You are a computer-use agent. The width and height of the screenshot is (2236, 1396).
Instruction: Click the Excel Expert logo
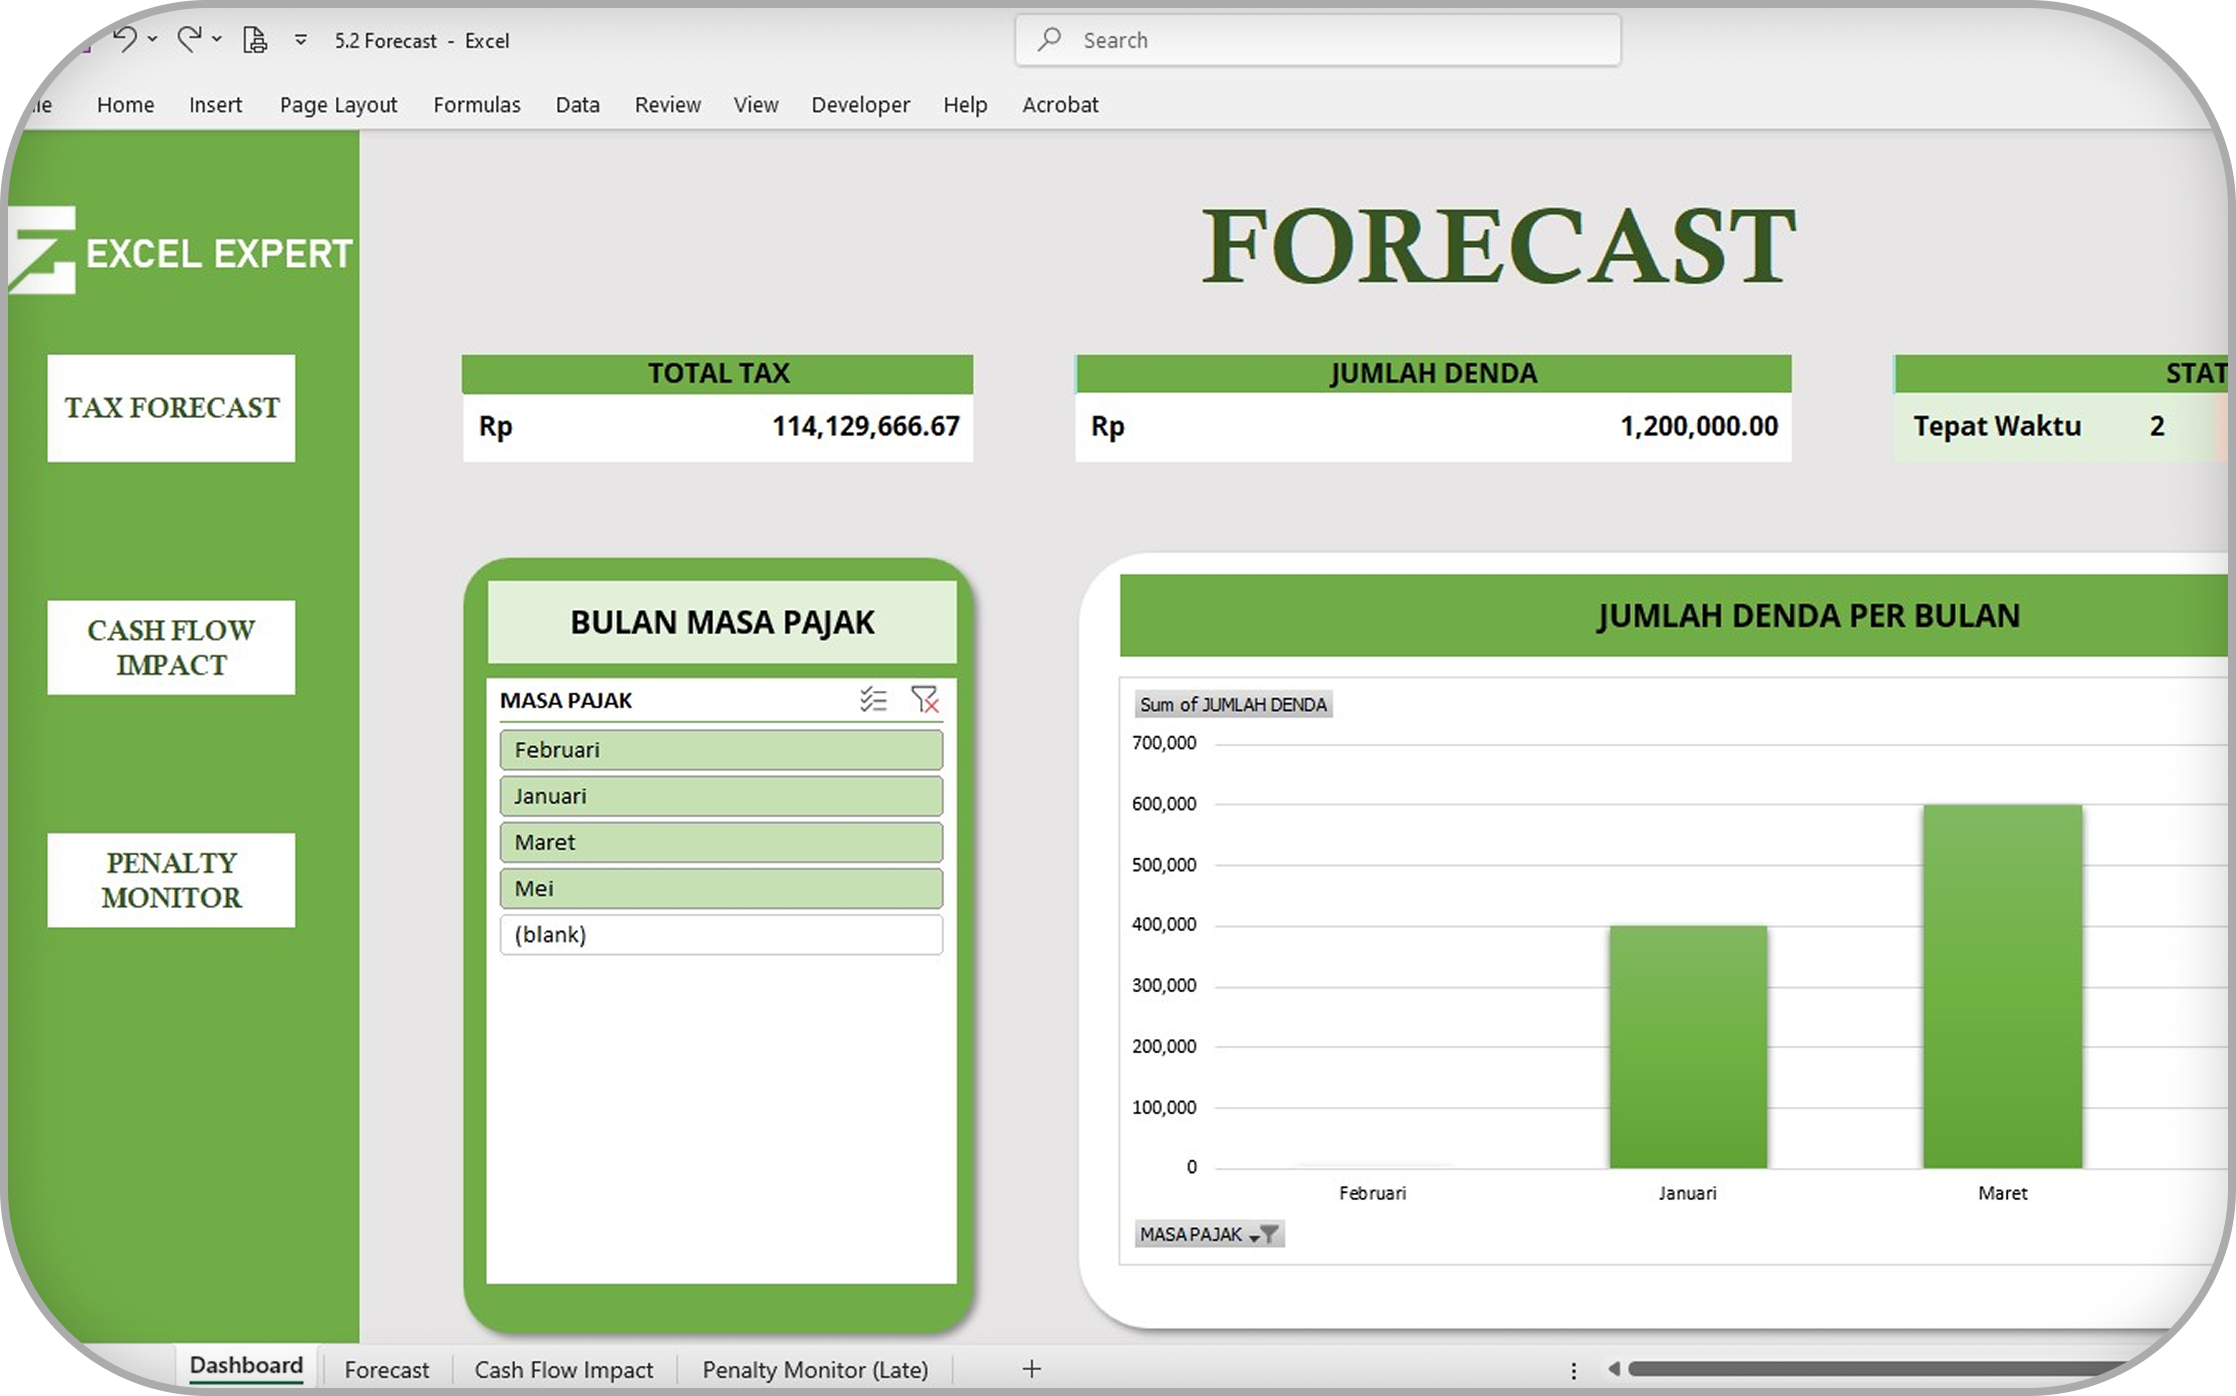pyautogui.click(x=181, y=251)
